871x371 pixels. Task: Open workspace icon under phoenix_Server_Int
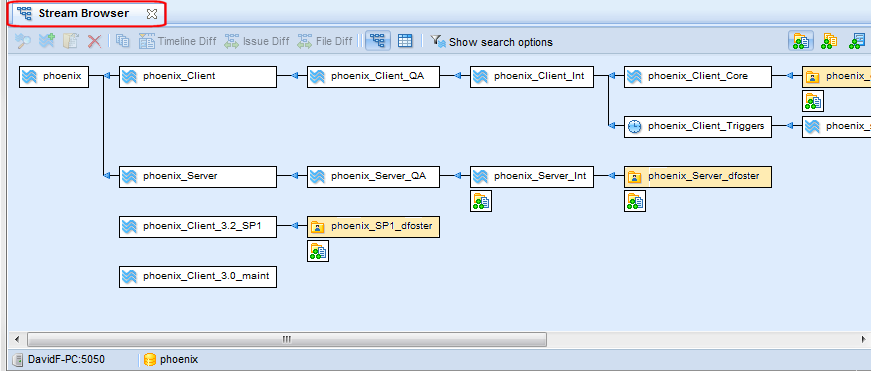[481, 201]
